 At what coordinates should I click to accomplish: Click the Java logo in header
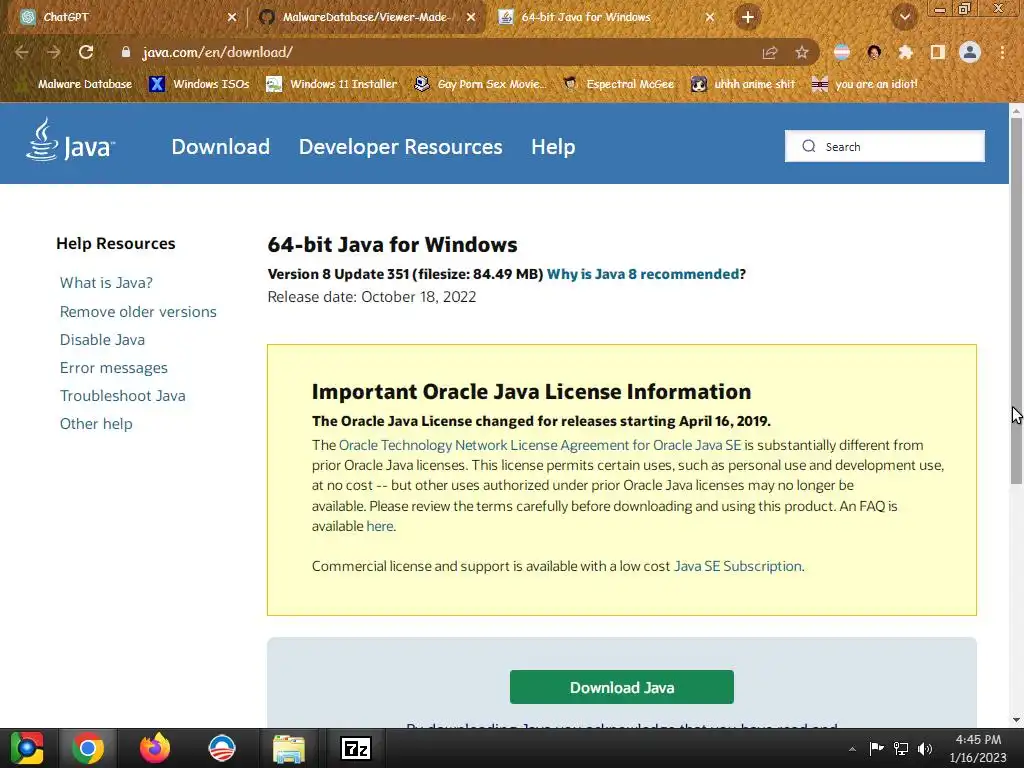(70, 140)
